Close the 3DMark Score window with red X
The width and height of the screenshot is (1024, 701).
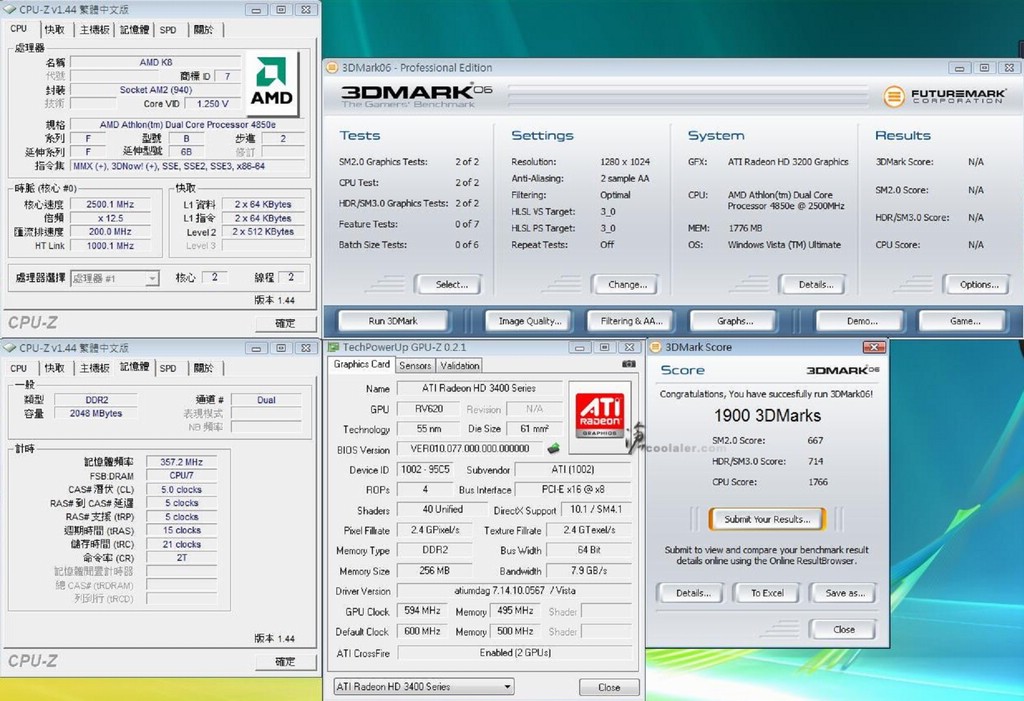tap(874, 347)
